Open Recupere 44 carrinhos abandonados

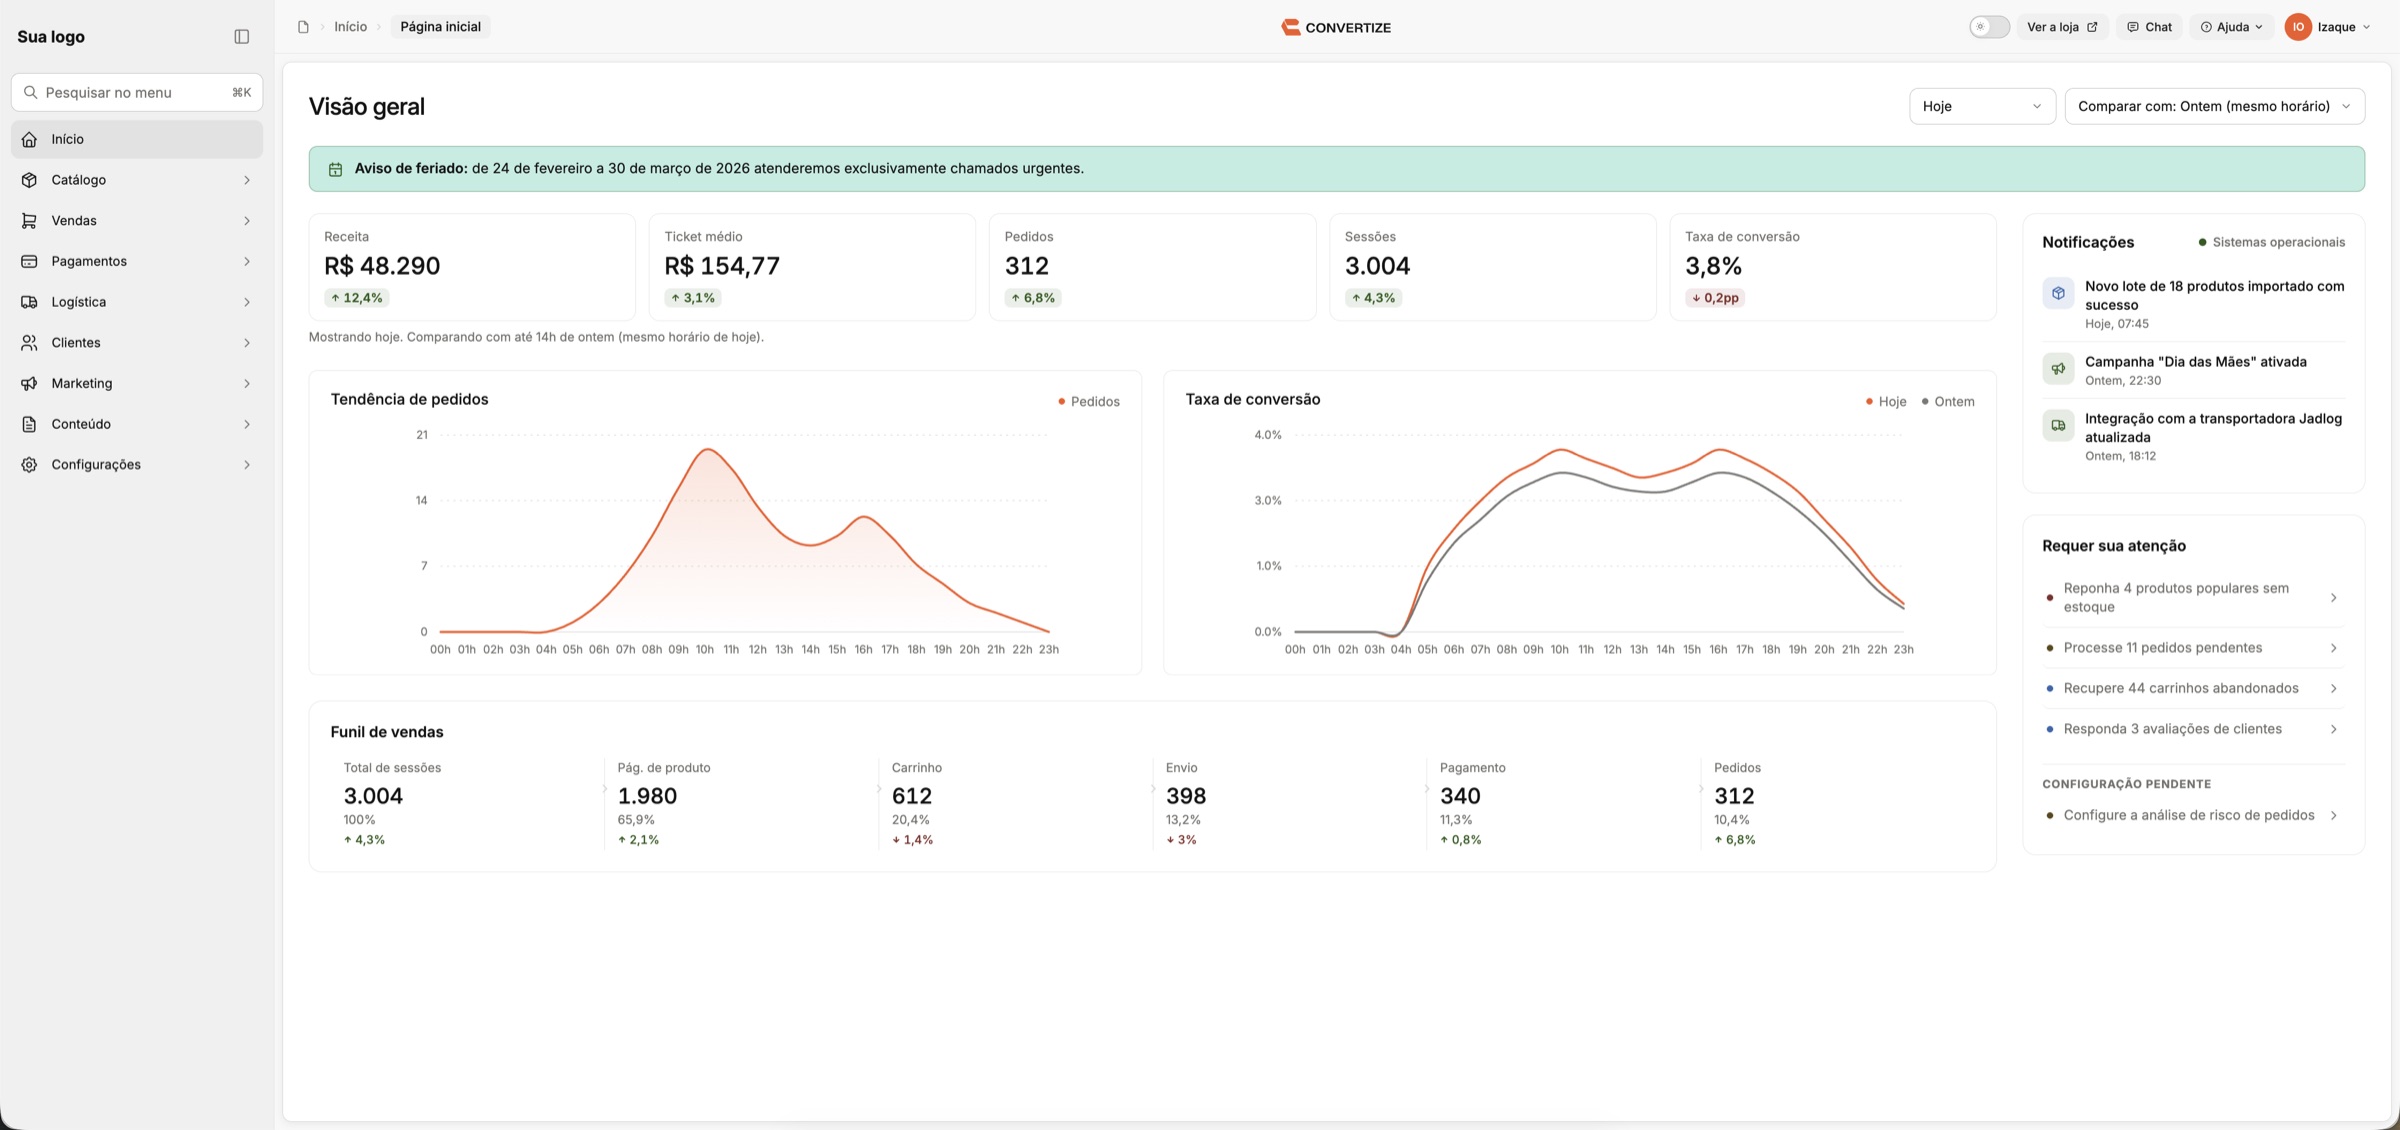point(2193,688)
